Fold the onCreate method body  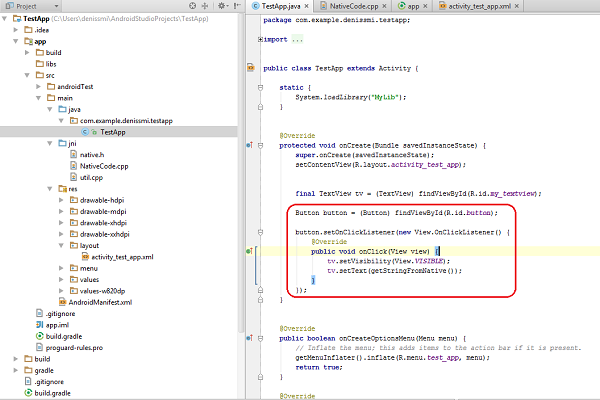[261, 145]
